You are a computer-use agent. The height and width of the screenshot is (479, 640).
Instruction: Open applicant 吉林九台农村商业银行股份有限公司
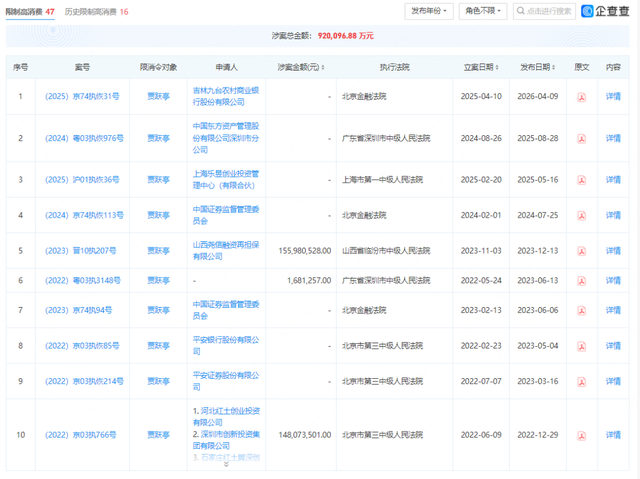tap(226, 96)
